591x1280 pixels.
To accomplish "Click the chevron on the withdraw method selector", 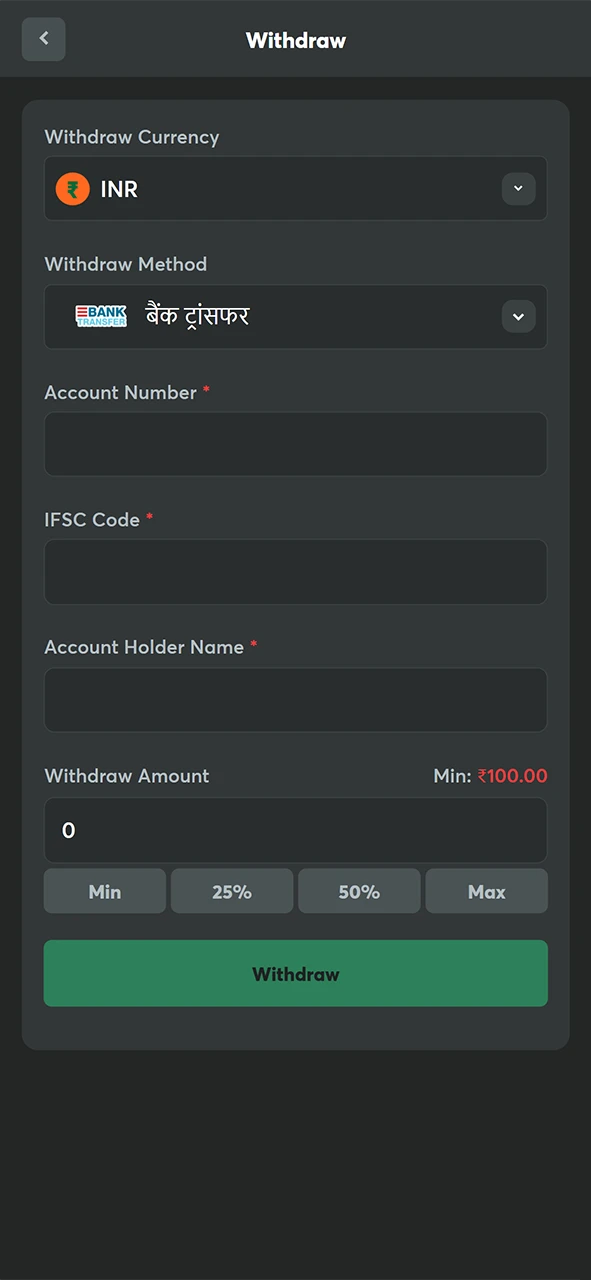I will coord(518,316).
